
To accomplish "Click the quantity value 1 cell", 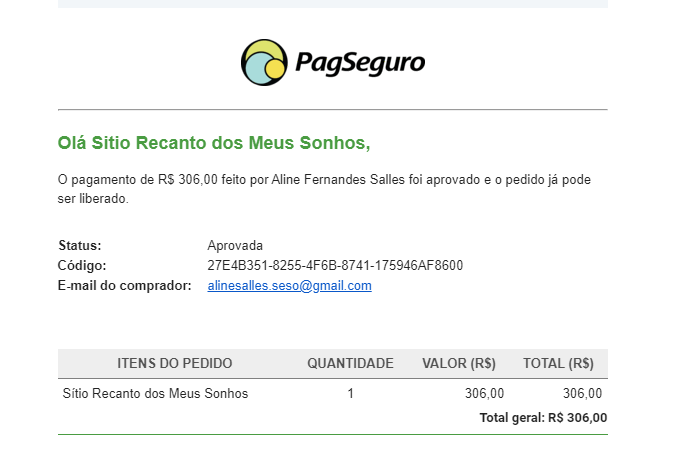I will pyautogui.click(x=350, y=394).
